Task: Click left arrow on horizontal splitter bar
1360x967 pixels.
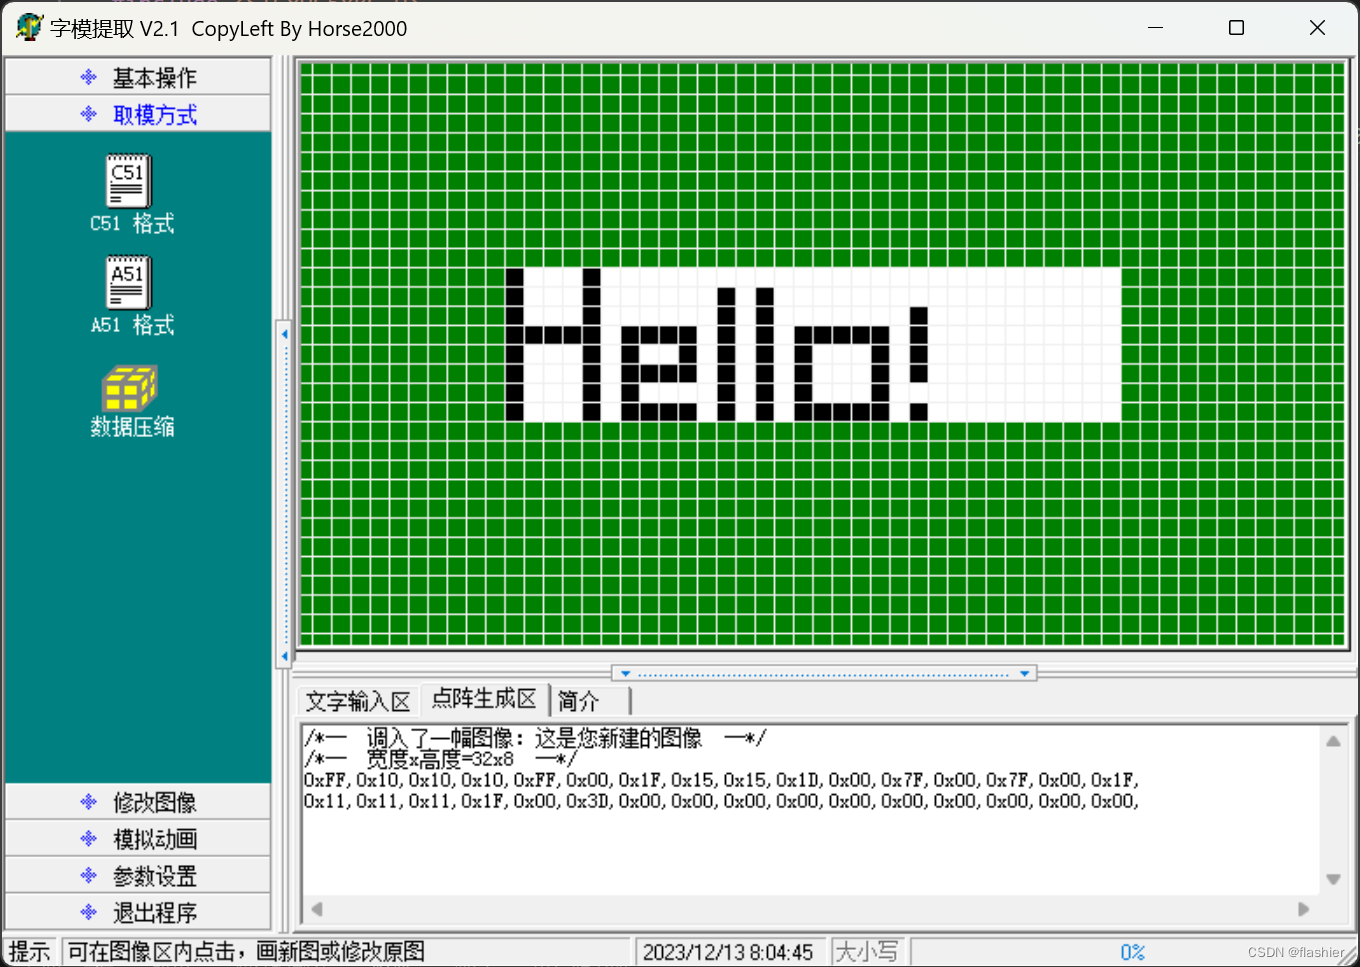Action: point(626,674)
